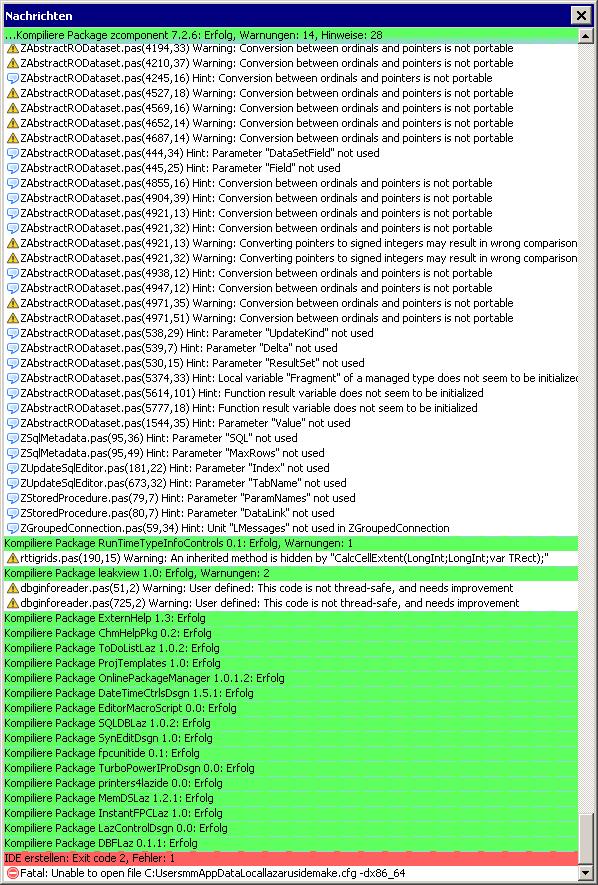Click the scrollbar down arrow

586,873
